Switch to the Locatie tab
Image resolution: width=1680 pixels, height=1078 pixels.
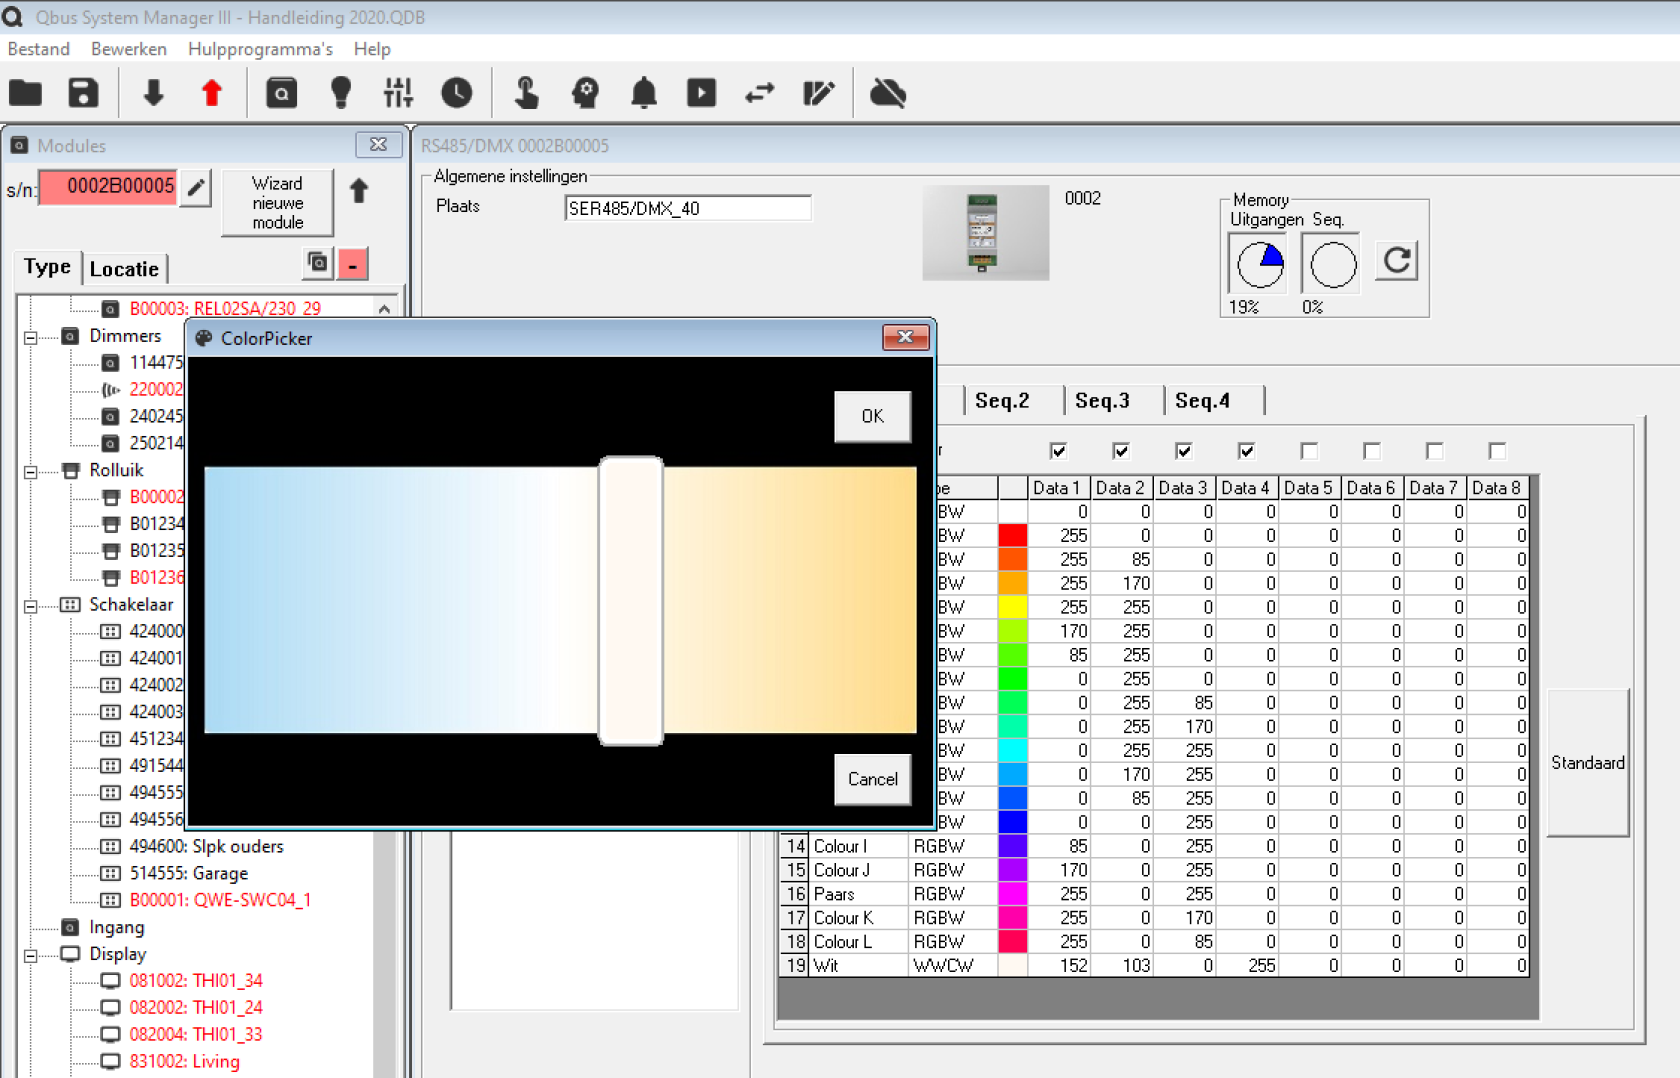124,268
